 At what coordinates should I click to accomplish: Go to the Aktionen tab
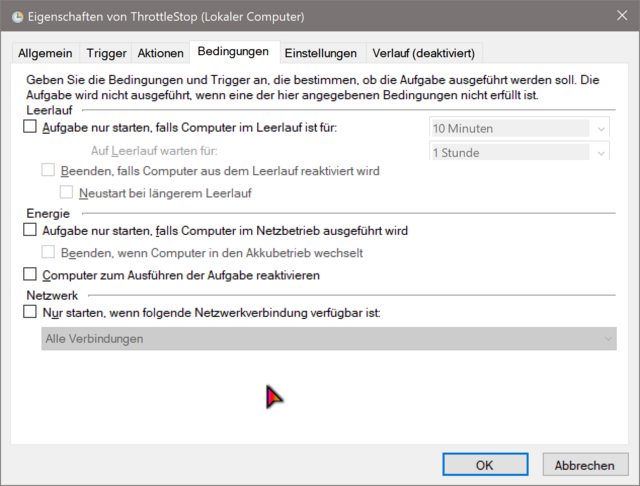(160, 53)
